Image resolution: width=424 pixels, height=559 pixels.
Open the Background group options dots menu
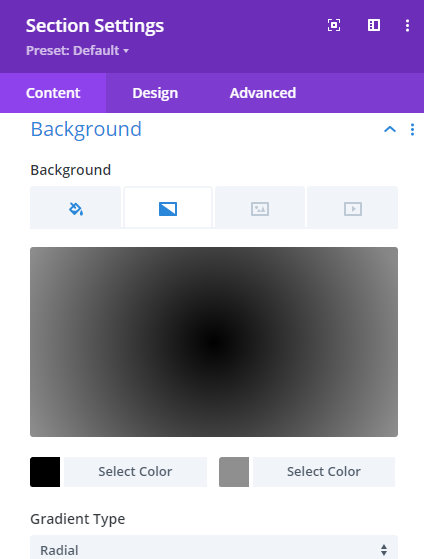[x=412, y=129]
